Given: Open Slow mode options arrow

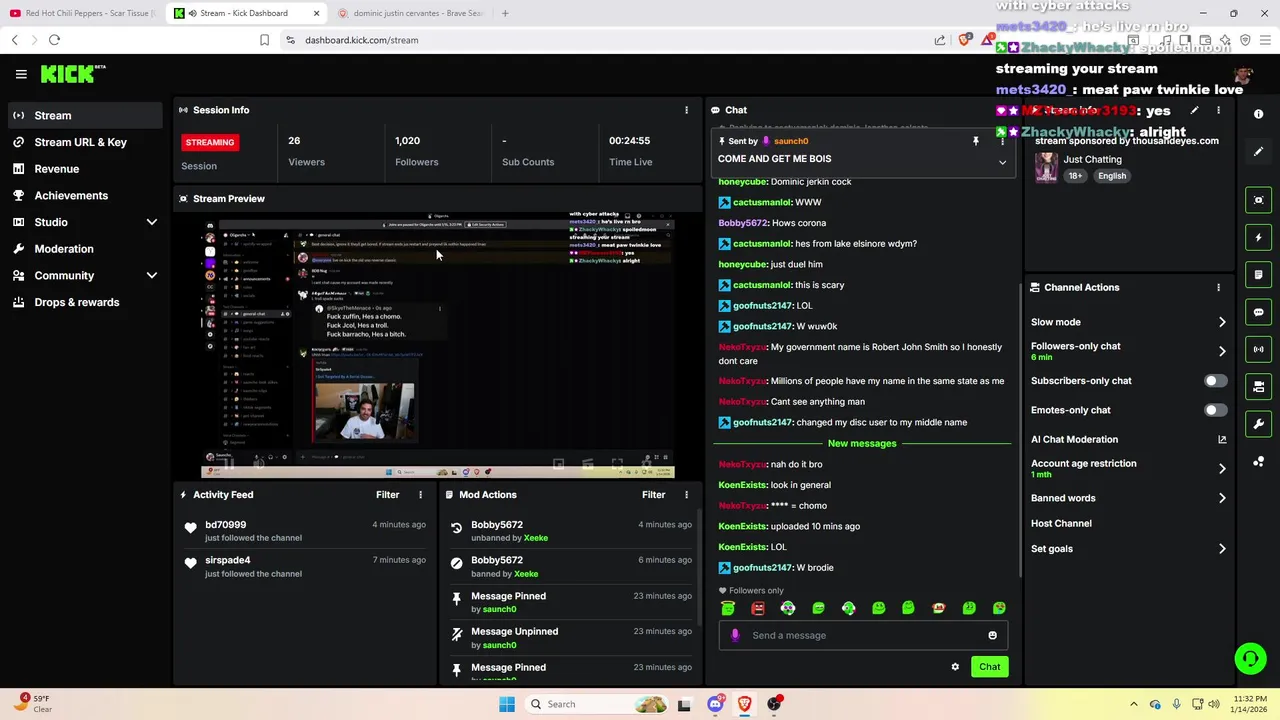Looking at the screenshot, I should (x=1222, y=322).
